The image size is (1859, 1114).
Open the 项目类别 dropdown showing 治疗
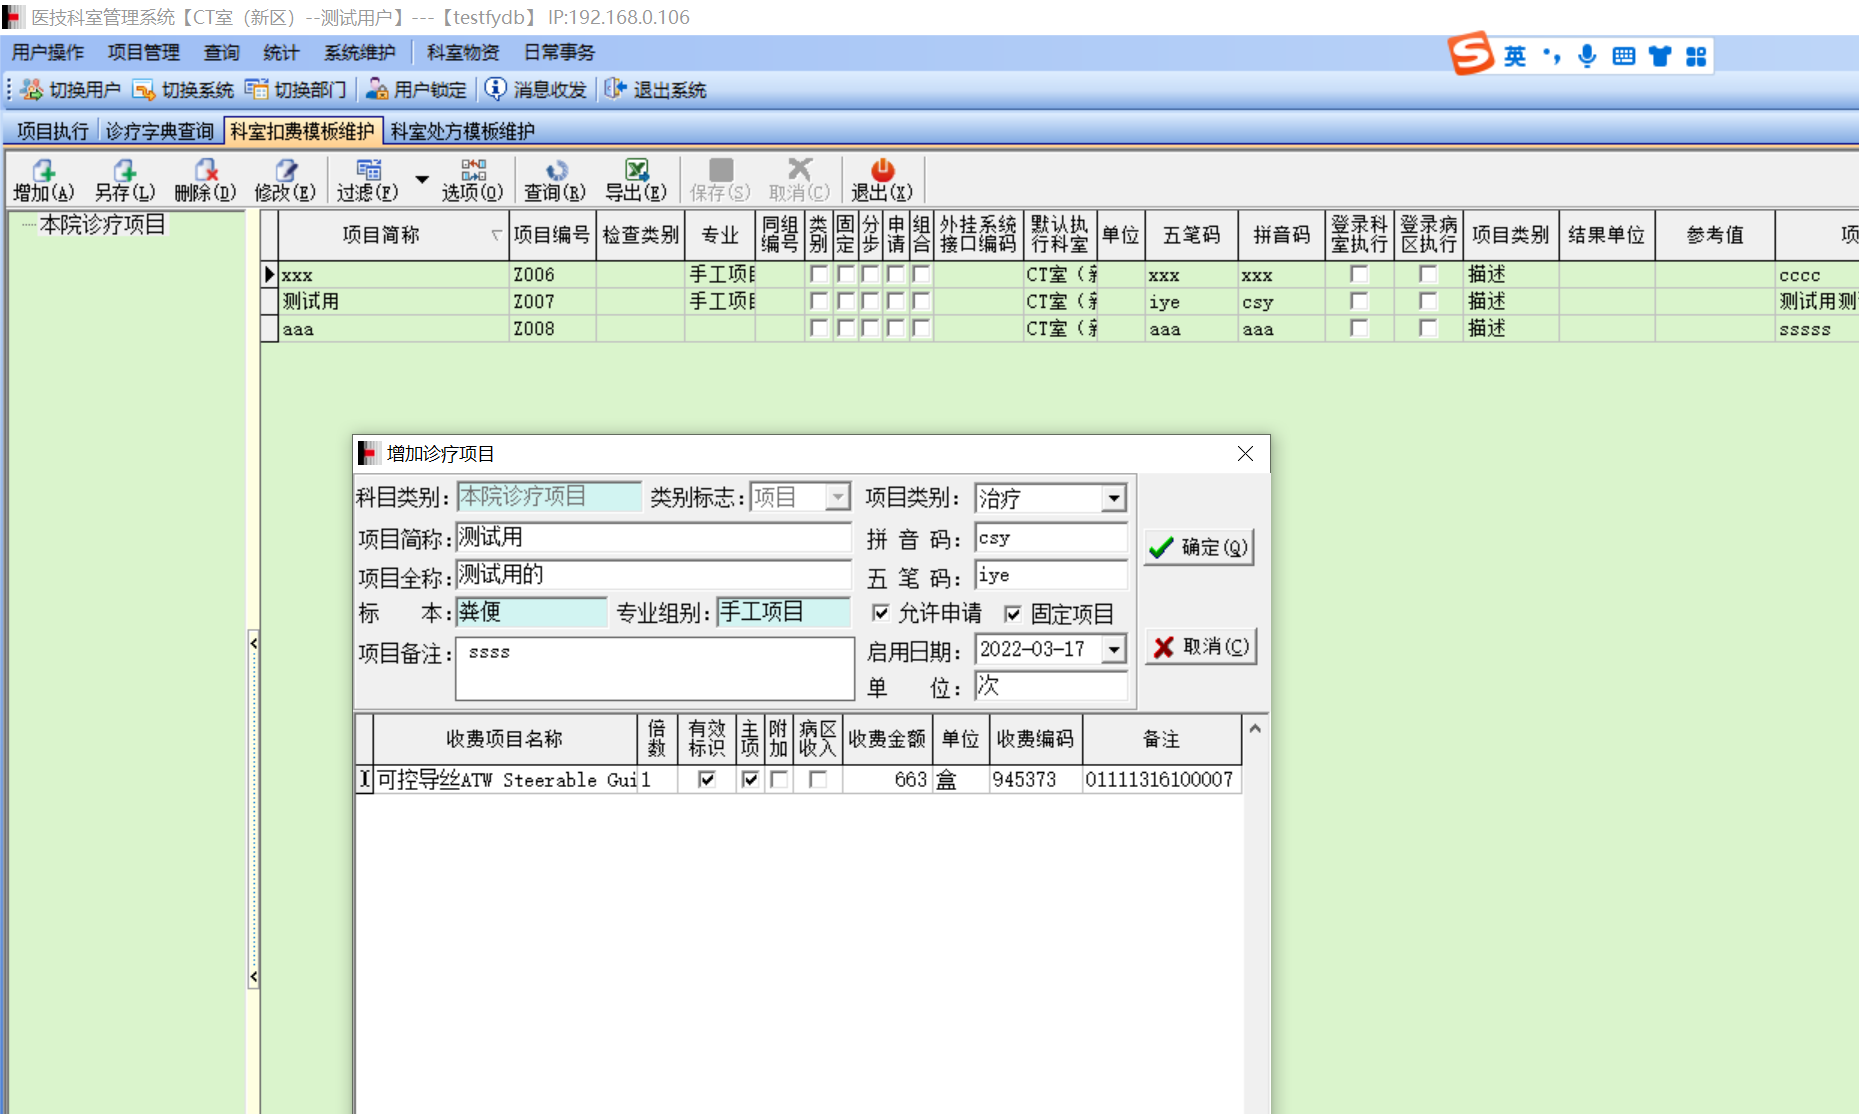point(1113,498)
